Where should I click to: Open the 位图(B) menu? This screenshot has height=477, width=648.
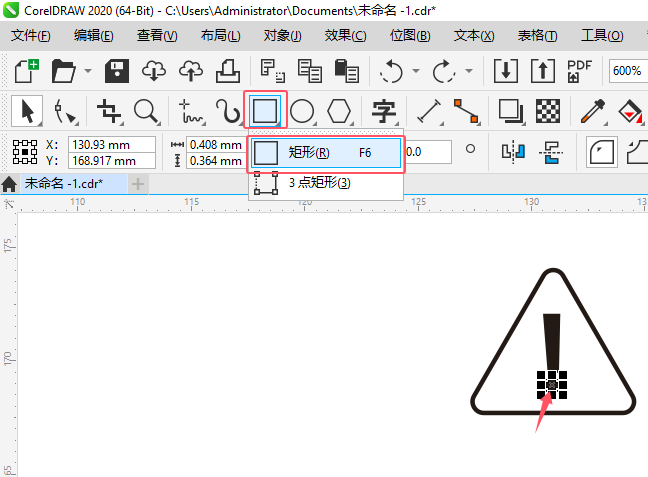410,36
